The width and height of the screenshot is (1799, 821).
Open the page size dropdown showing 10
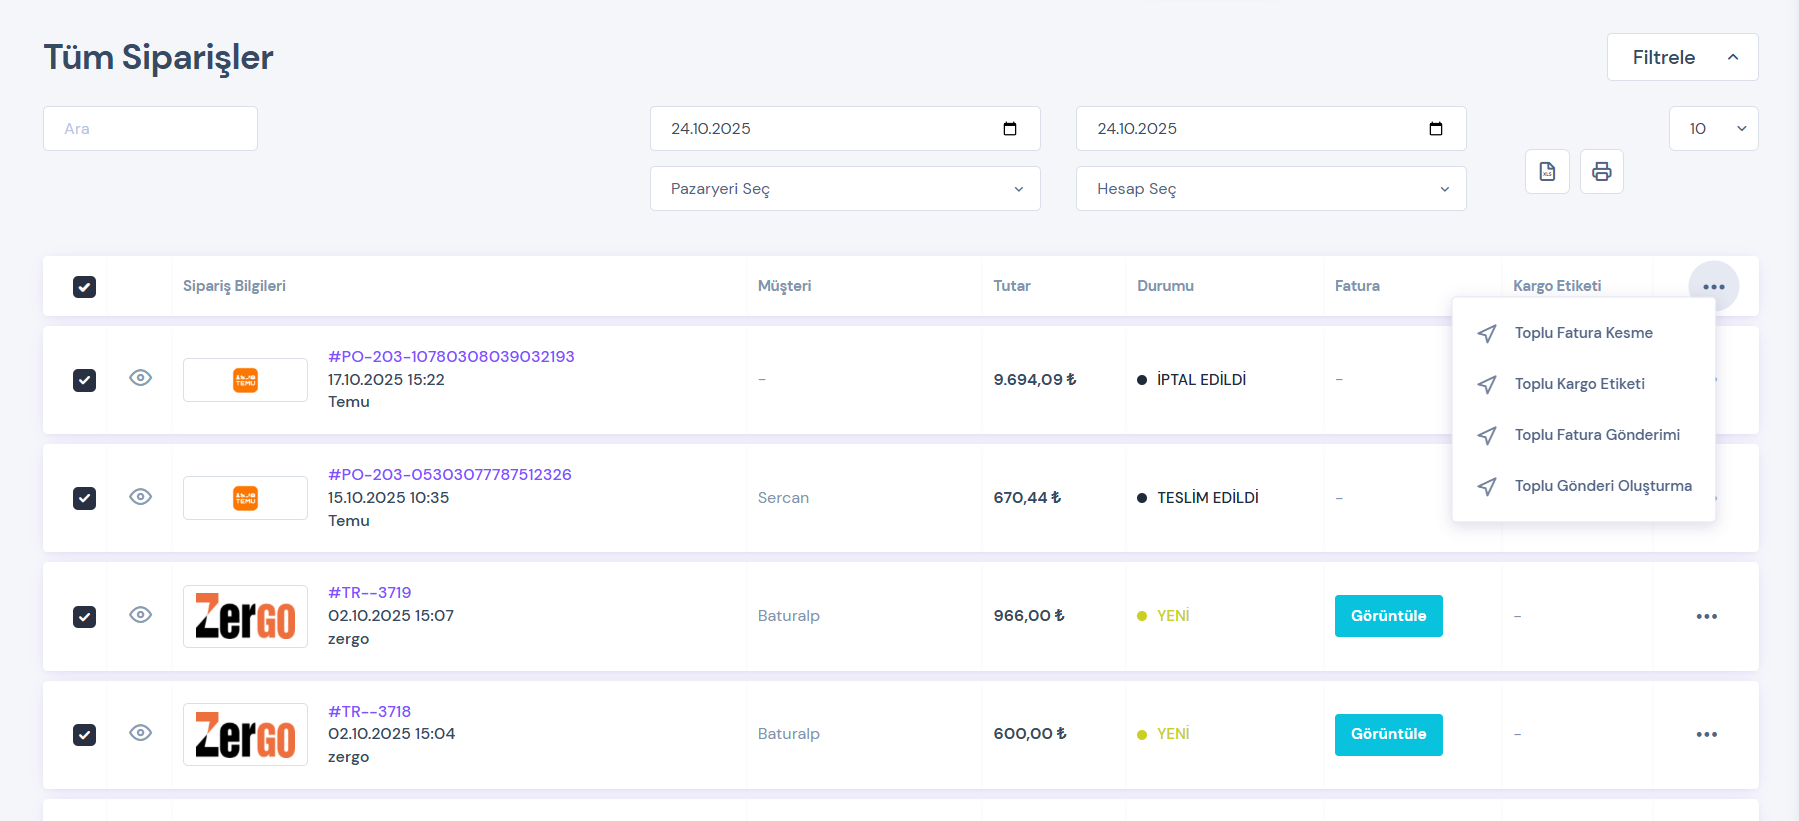(x=1713, y=129)
